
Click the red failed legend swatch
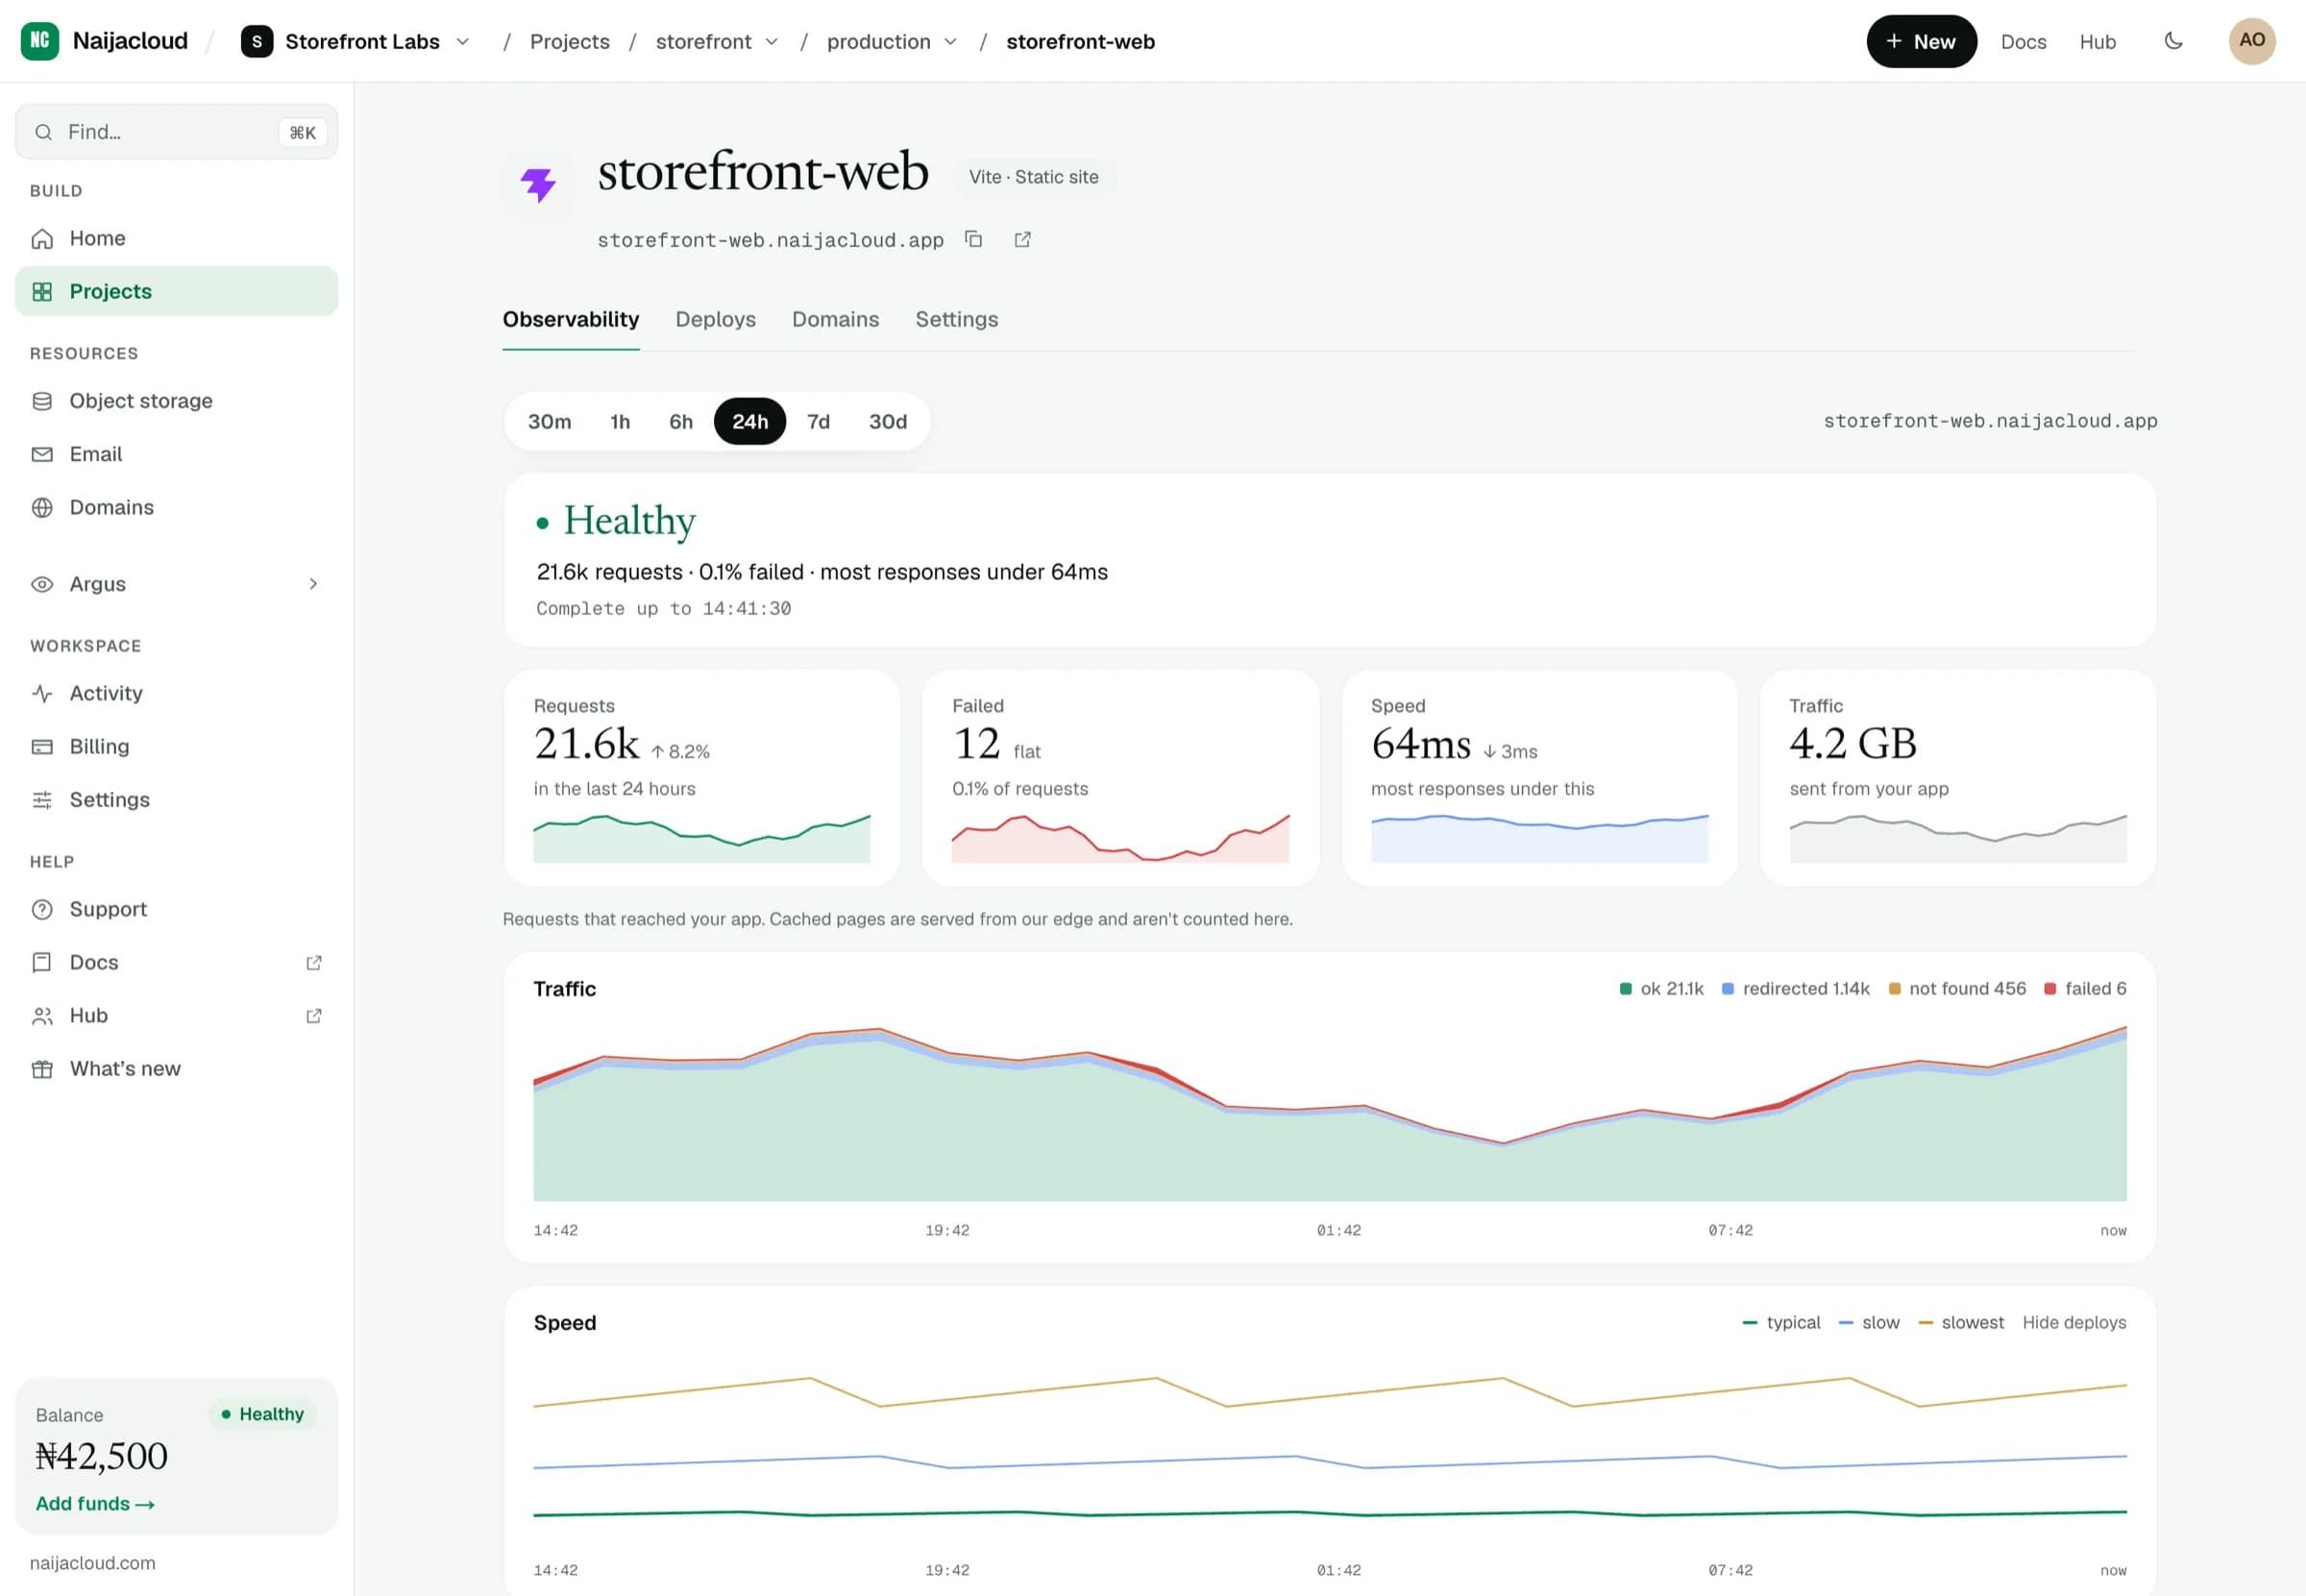(2049, 988)
